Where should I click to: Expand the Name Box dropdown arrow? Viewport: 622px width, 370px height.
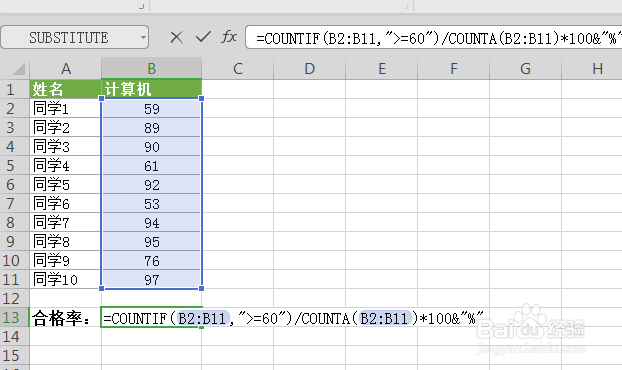click(143, 38)
